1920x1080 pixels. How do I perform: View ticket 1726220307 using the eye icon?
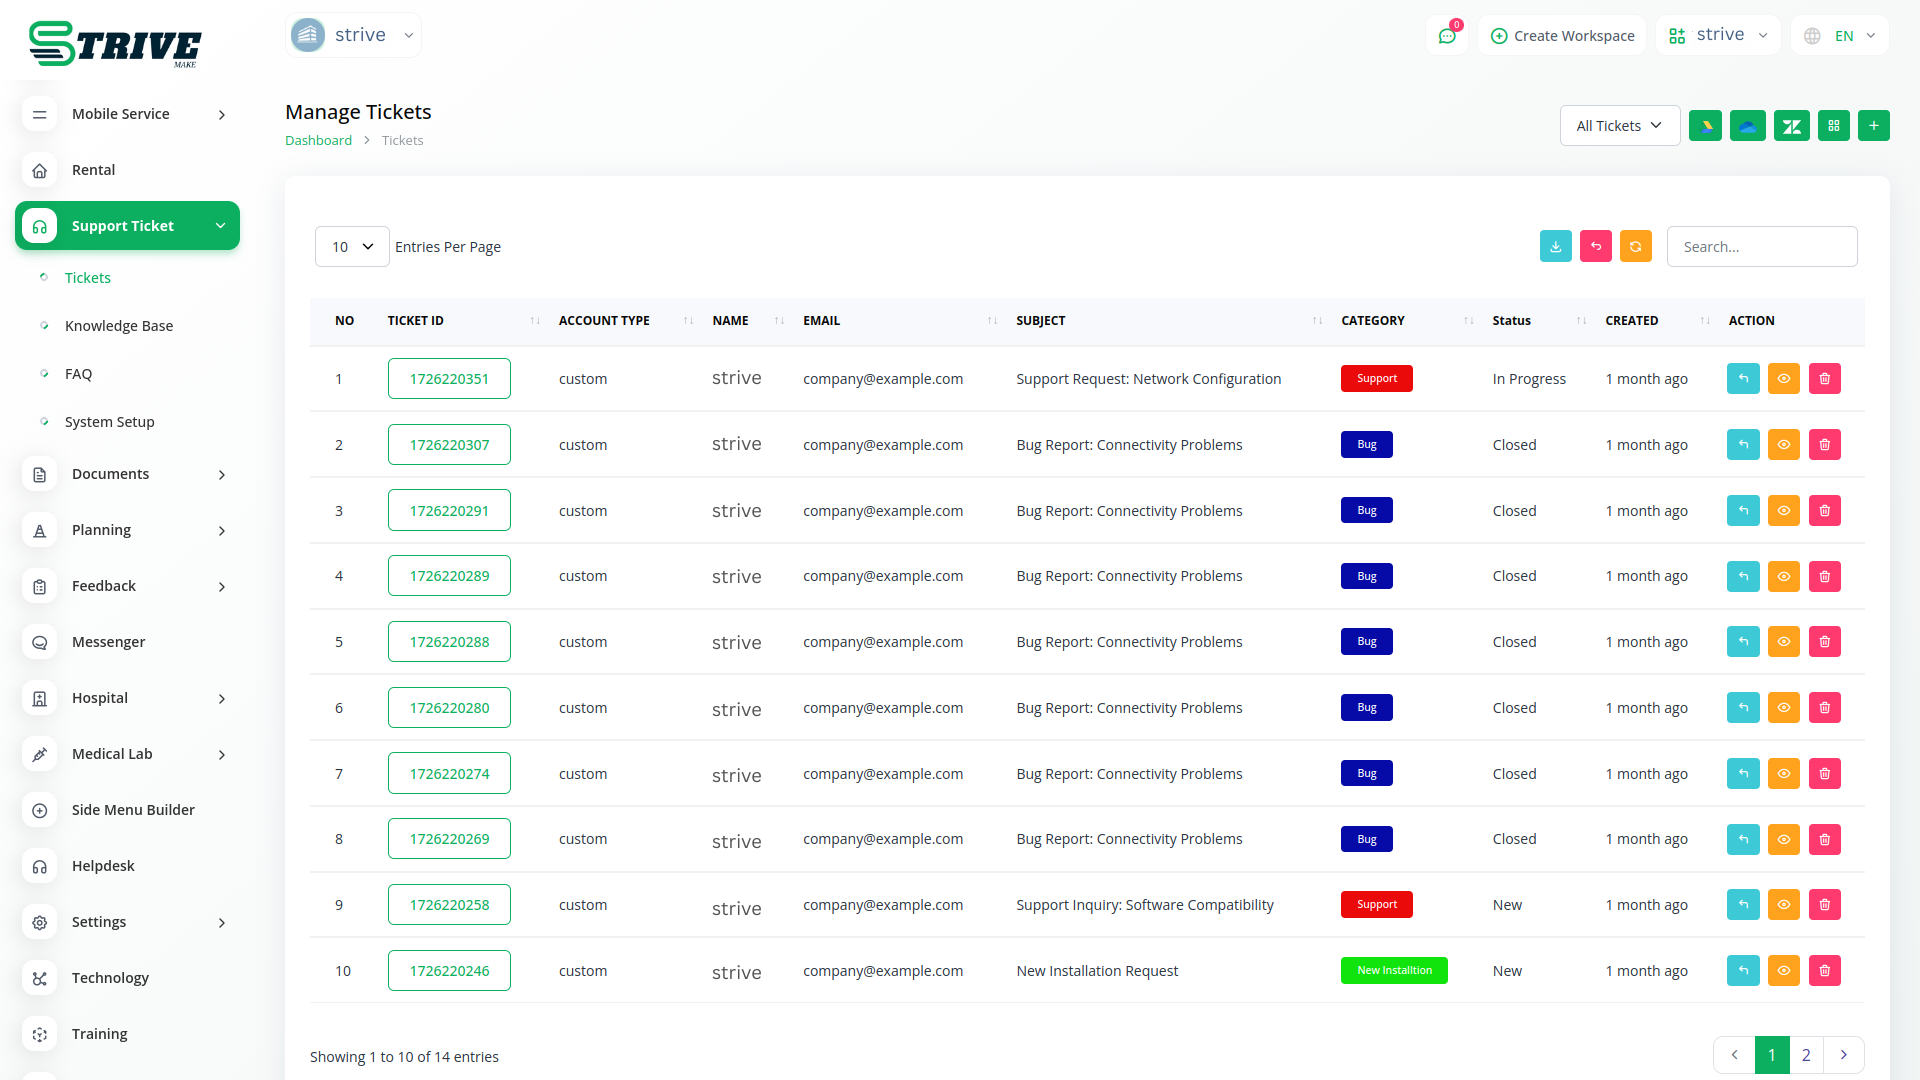pos(1783,445)
